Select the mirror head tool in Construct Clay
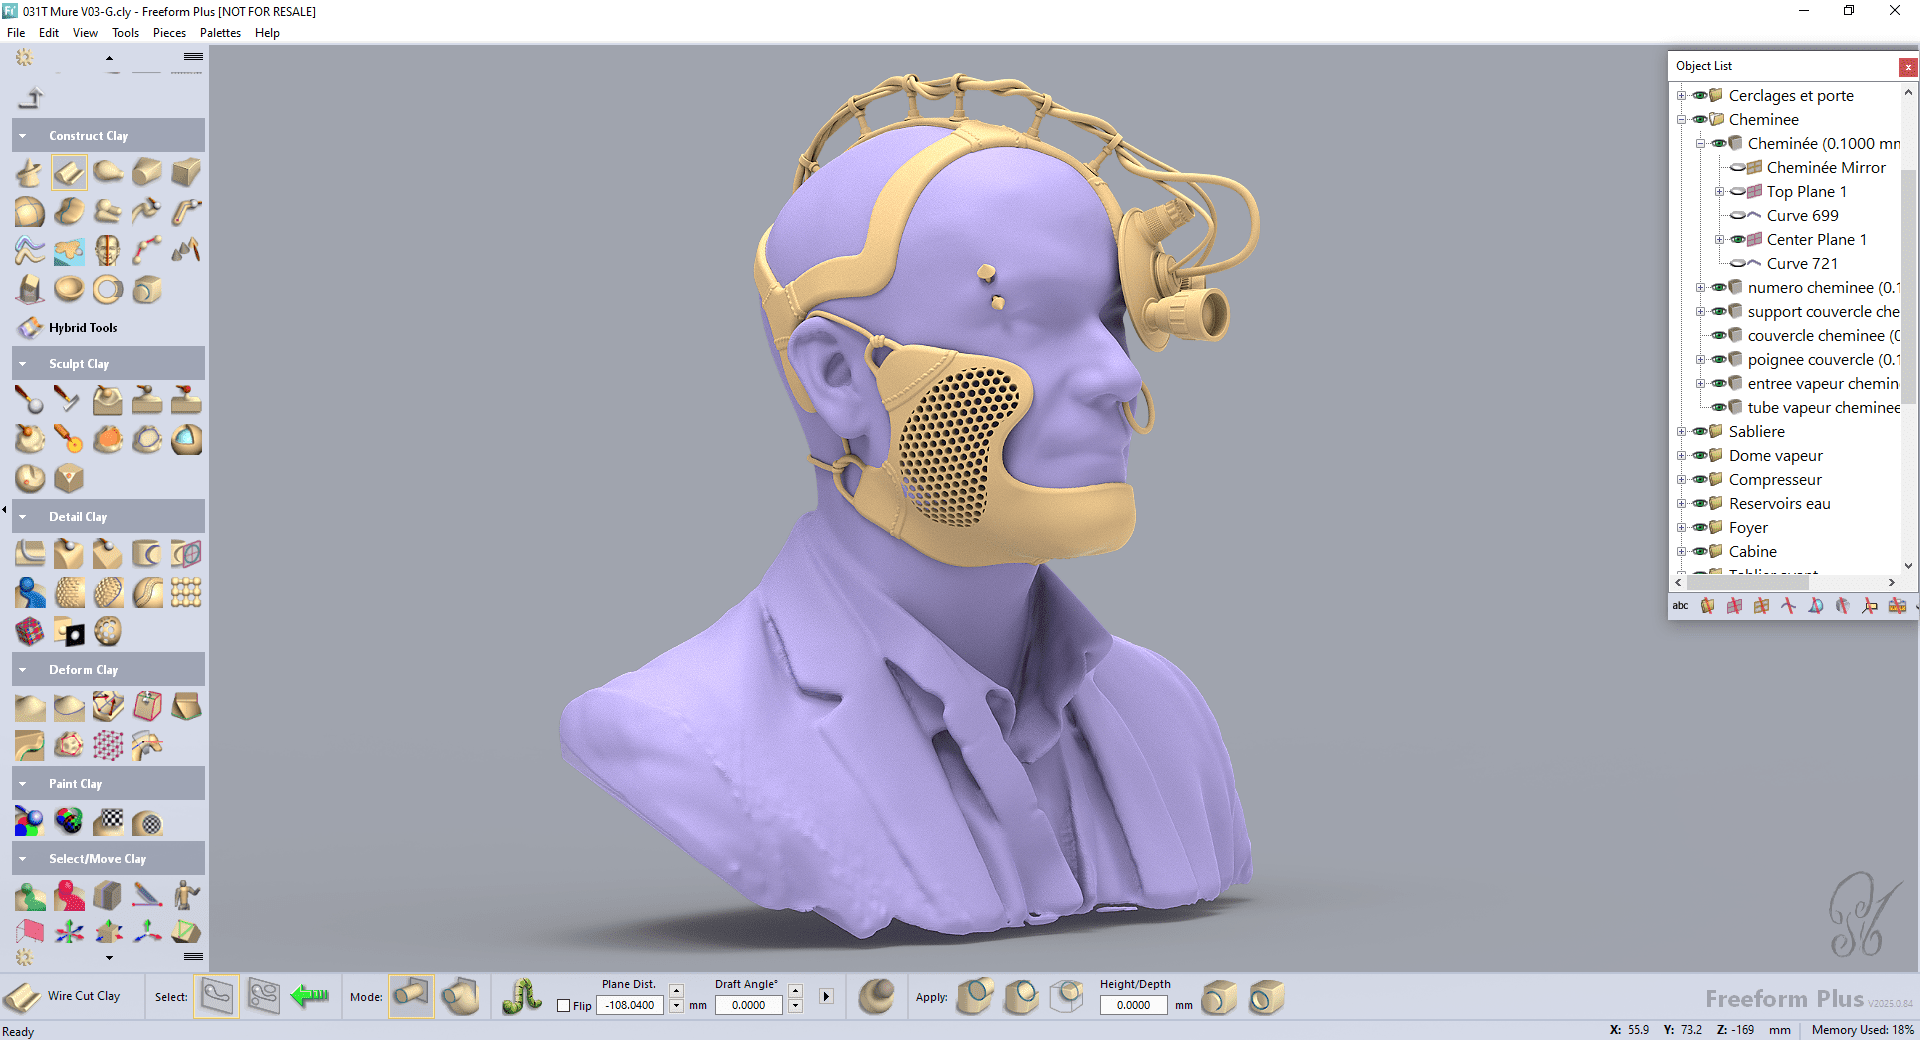The image size is (1920, 1040). point(108,250)
